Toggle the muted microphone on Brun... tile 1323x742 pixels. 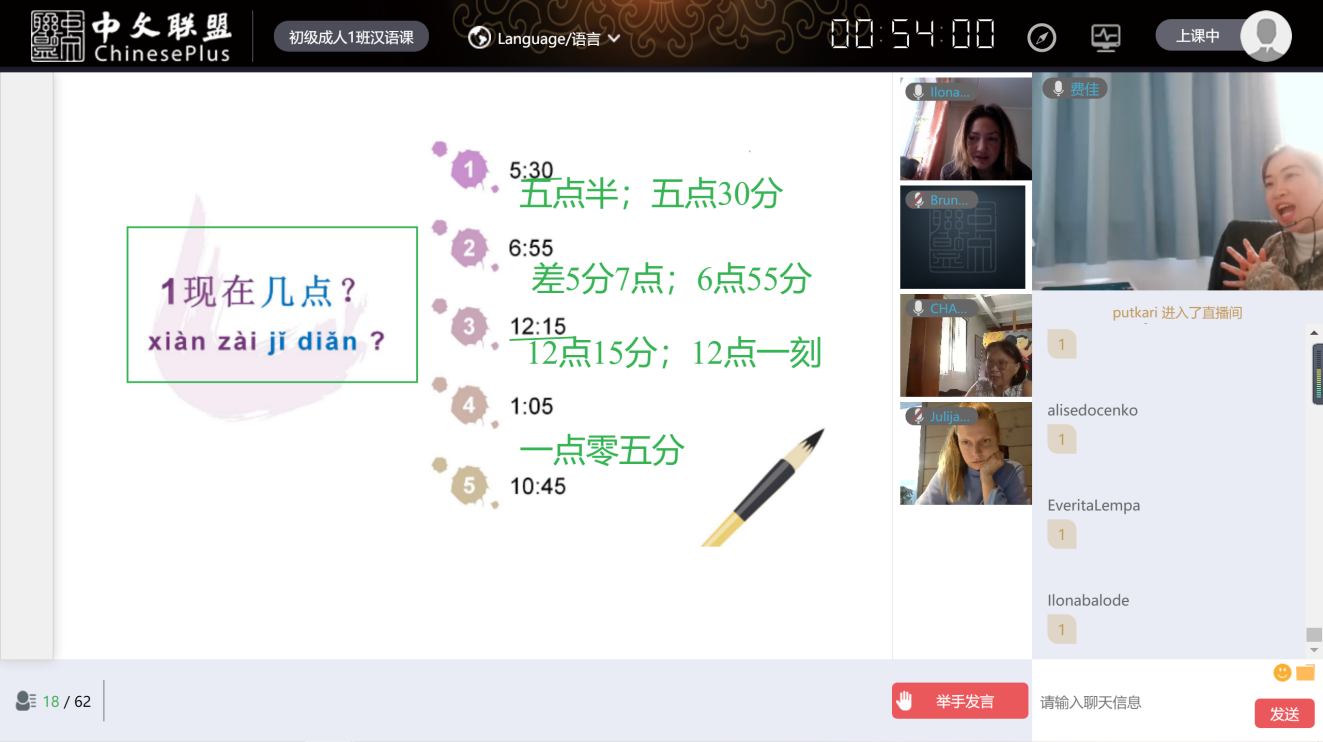click(x=917, y=200)
